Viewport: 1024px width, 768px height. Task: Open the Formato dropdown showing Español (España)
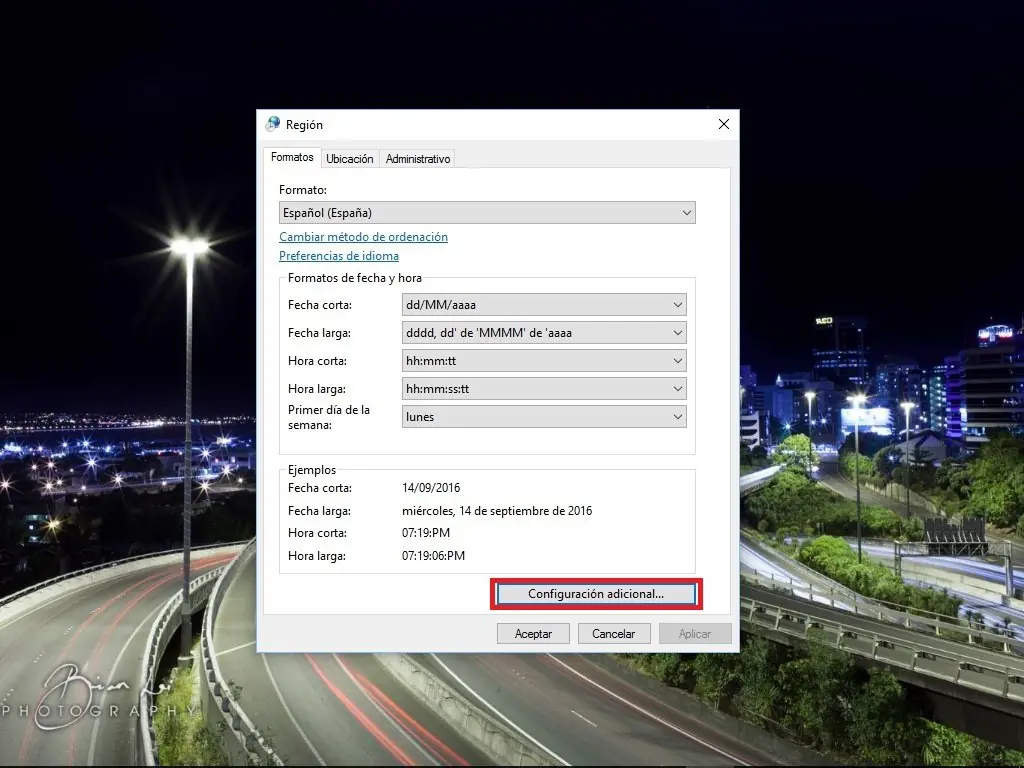pyautogui.click(x=487, y=213)
